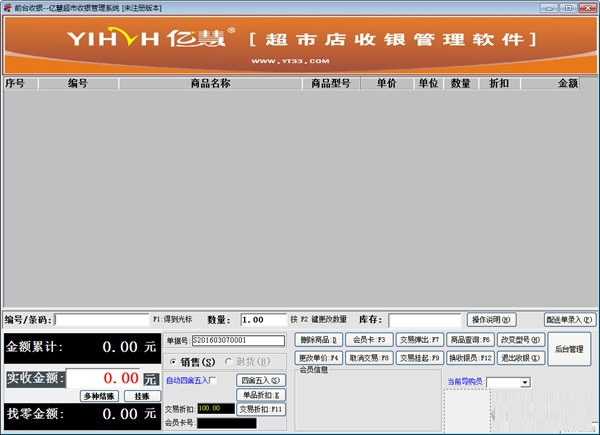
Task: Click 交易弹出:F7 button
Action: point(420,340)
